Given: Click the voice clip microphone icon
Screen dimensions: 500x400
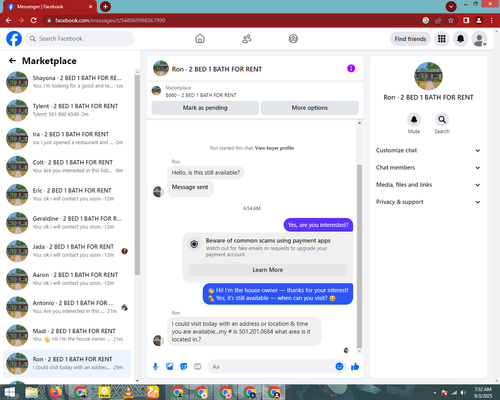Looking at the screenshot, I should pos(155,367).
